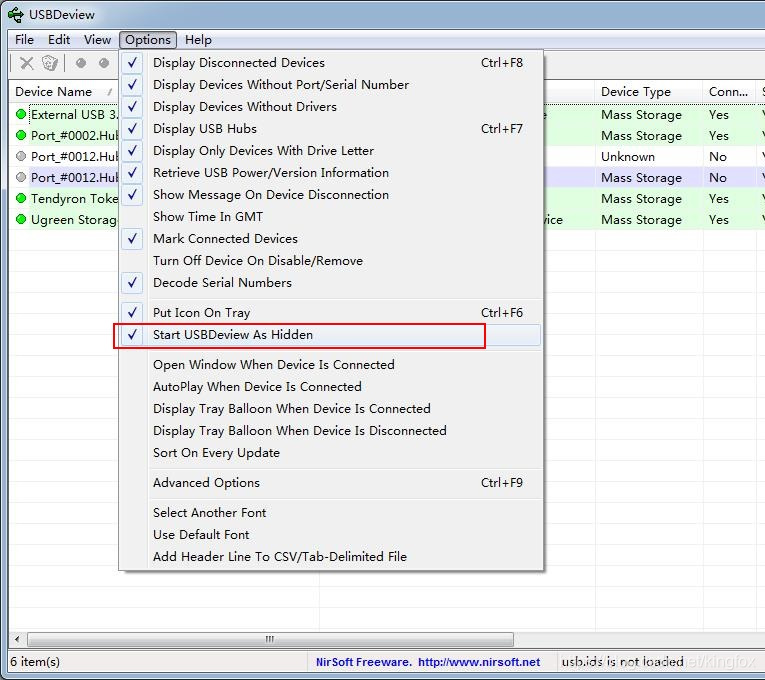Click green status dot for Tendyron Token
765x680 pixels.
(x=20, y=199)
